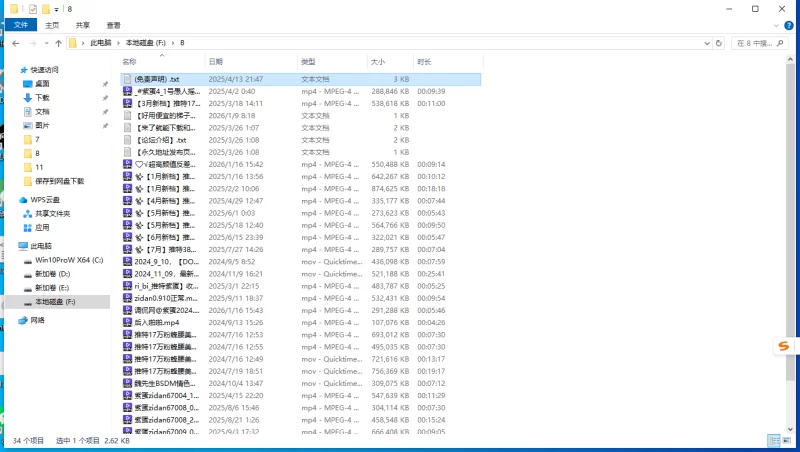800x452 pixels.
Task: Select the (免责声明).txt file
Action: point(301,79)
